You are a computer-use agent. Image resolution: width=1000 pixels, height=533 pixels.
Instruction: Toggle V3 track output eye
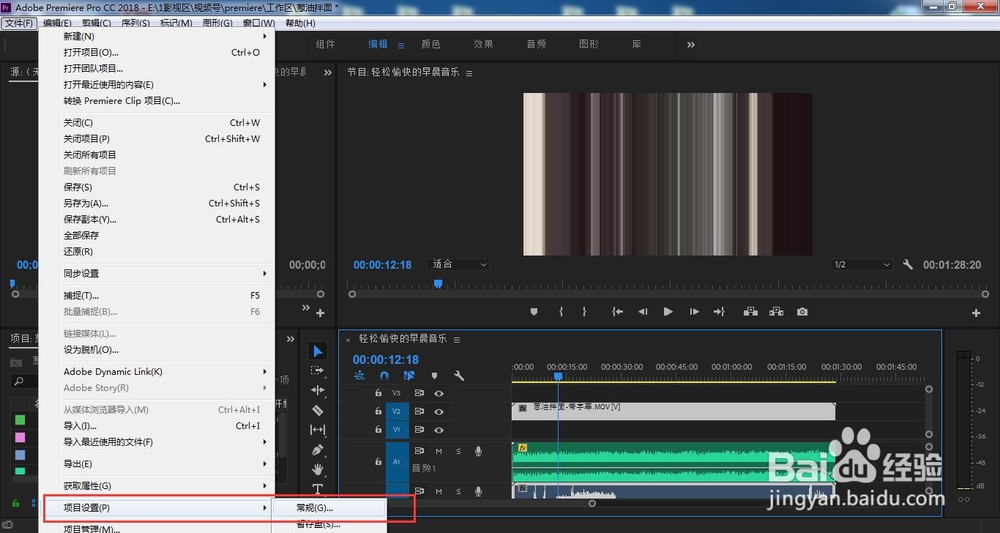click(x=439, y=393)
